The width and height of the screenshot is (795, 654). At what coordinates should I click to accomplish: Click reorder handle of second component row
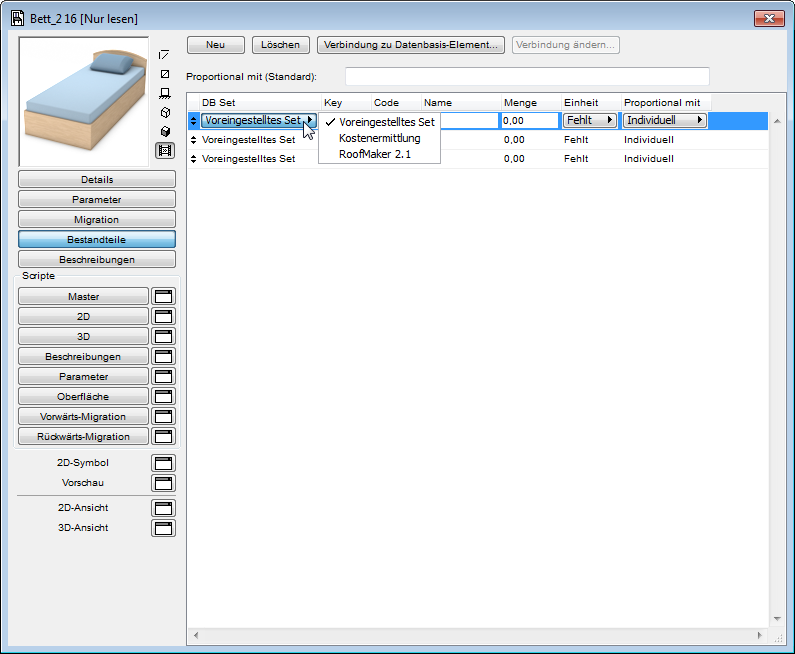(x=193, y=140)
